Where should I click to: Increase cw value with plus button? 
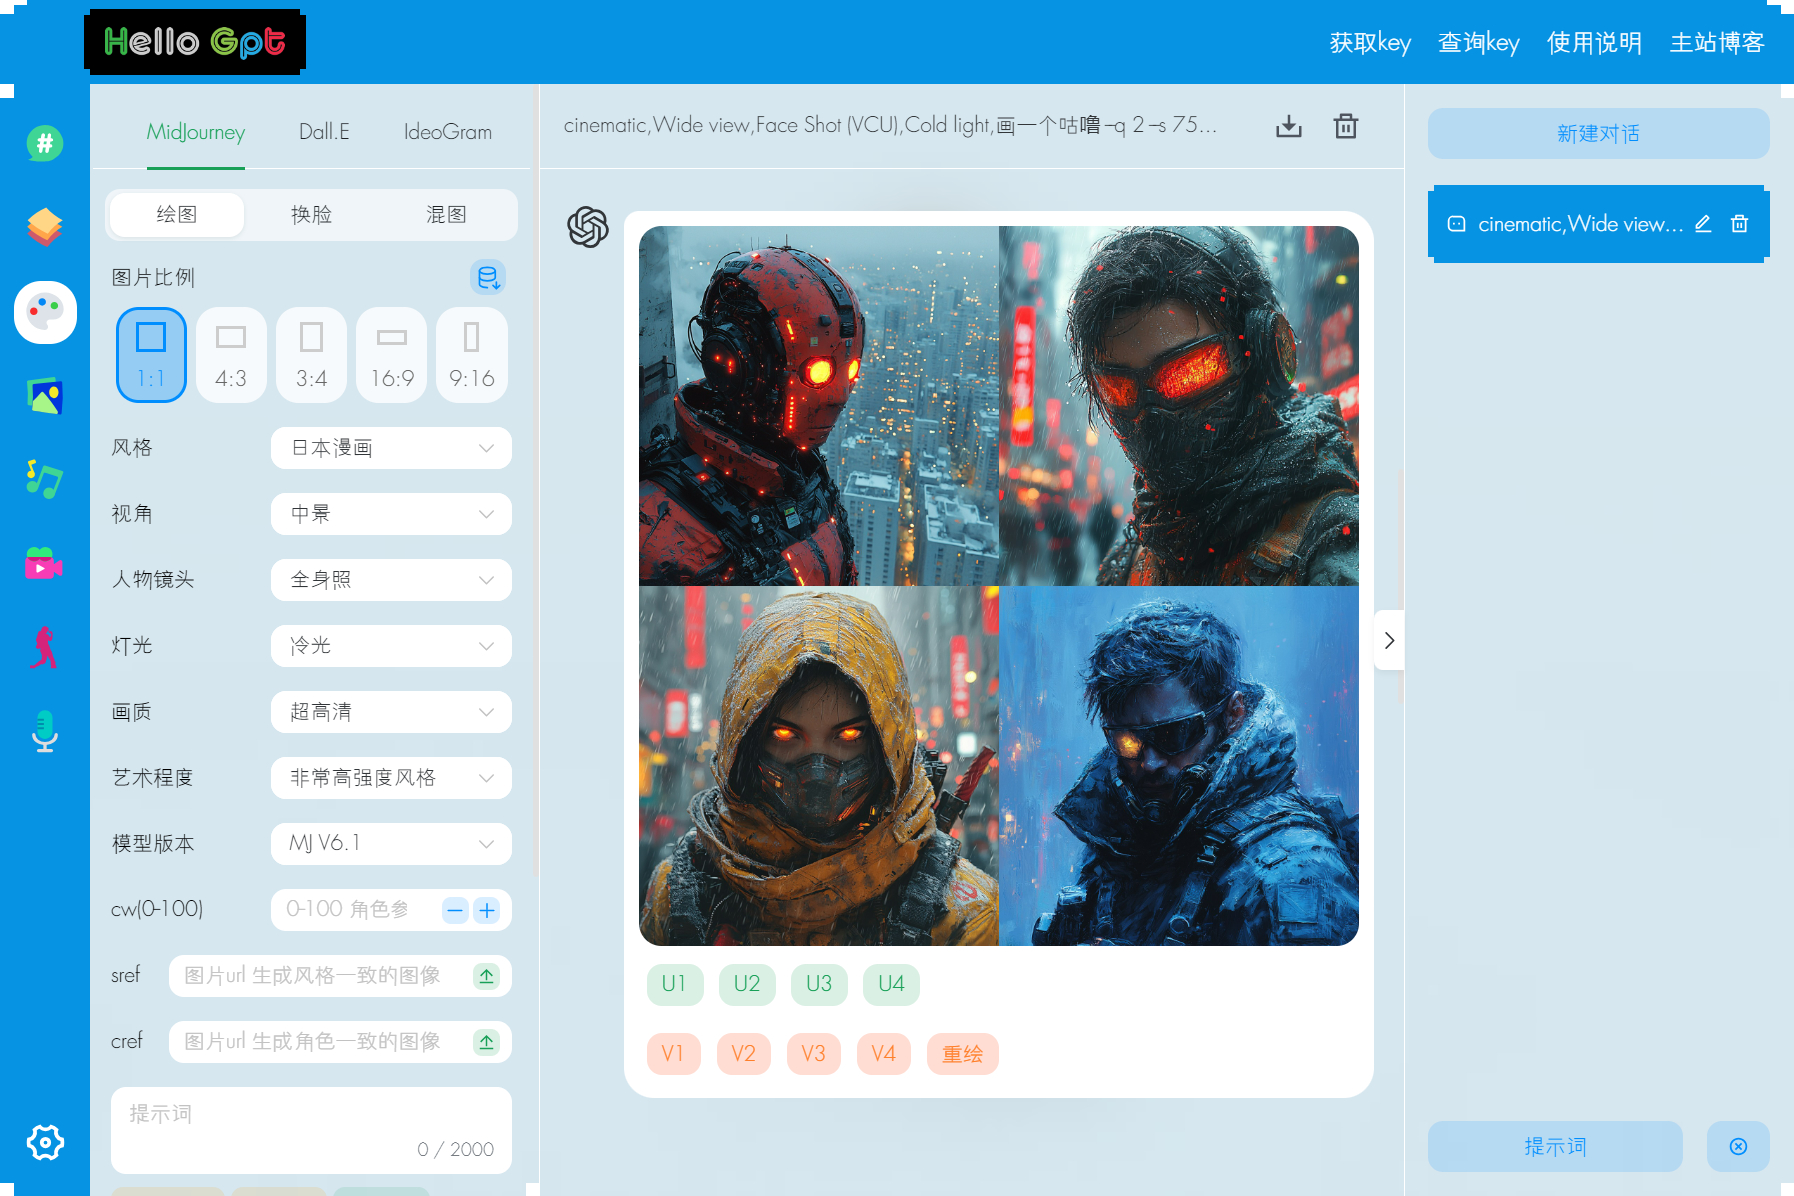(487, 910)
